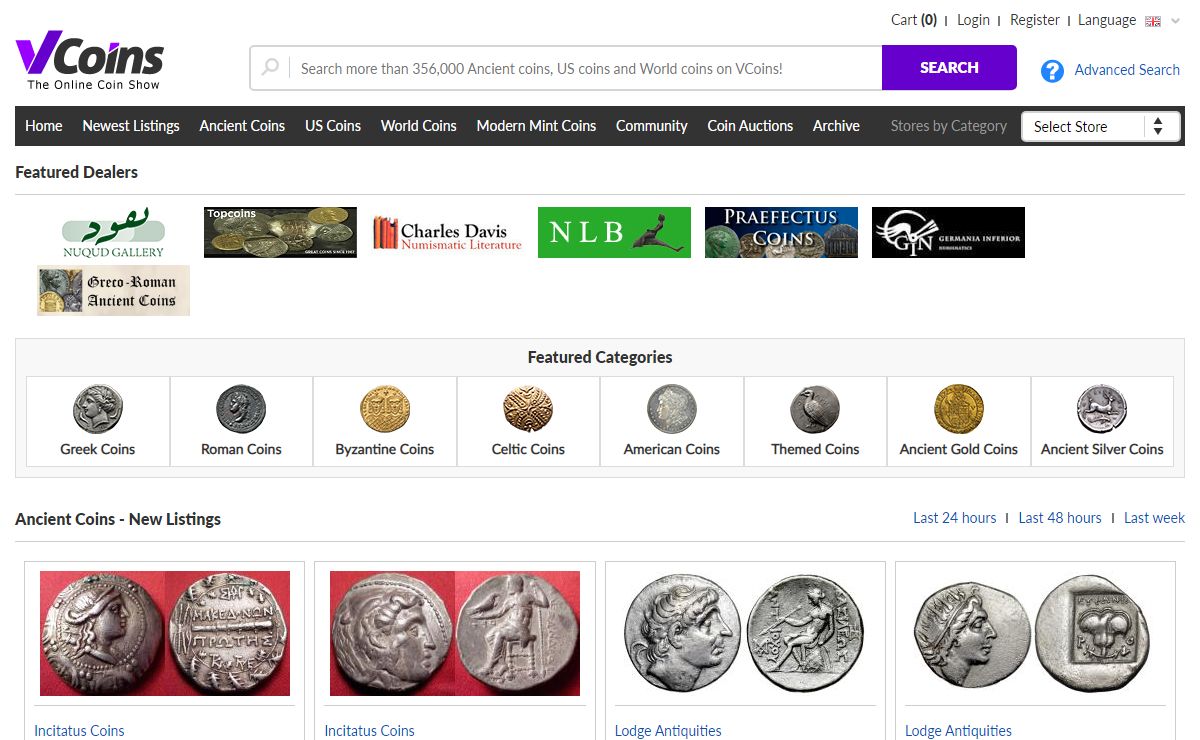Viewport: 1200px width, 740px height.
Task: Open Lodge Antiquities listing with rose reverse
Action: click(x=1035, y=633)
